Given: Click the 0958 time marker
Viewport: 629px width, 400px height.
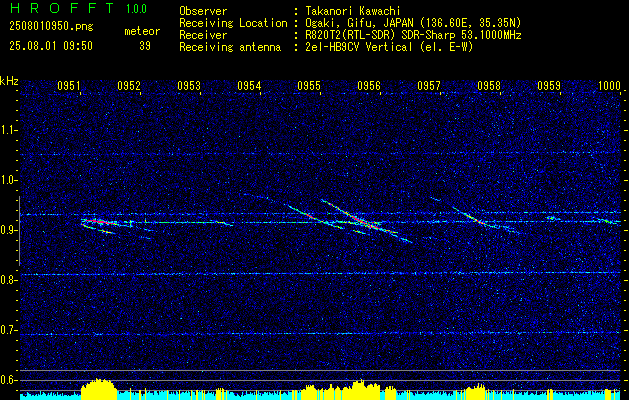Looking at the screenshot, I should 489,85.
